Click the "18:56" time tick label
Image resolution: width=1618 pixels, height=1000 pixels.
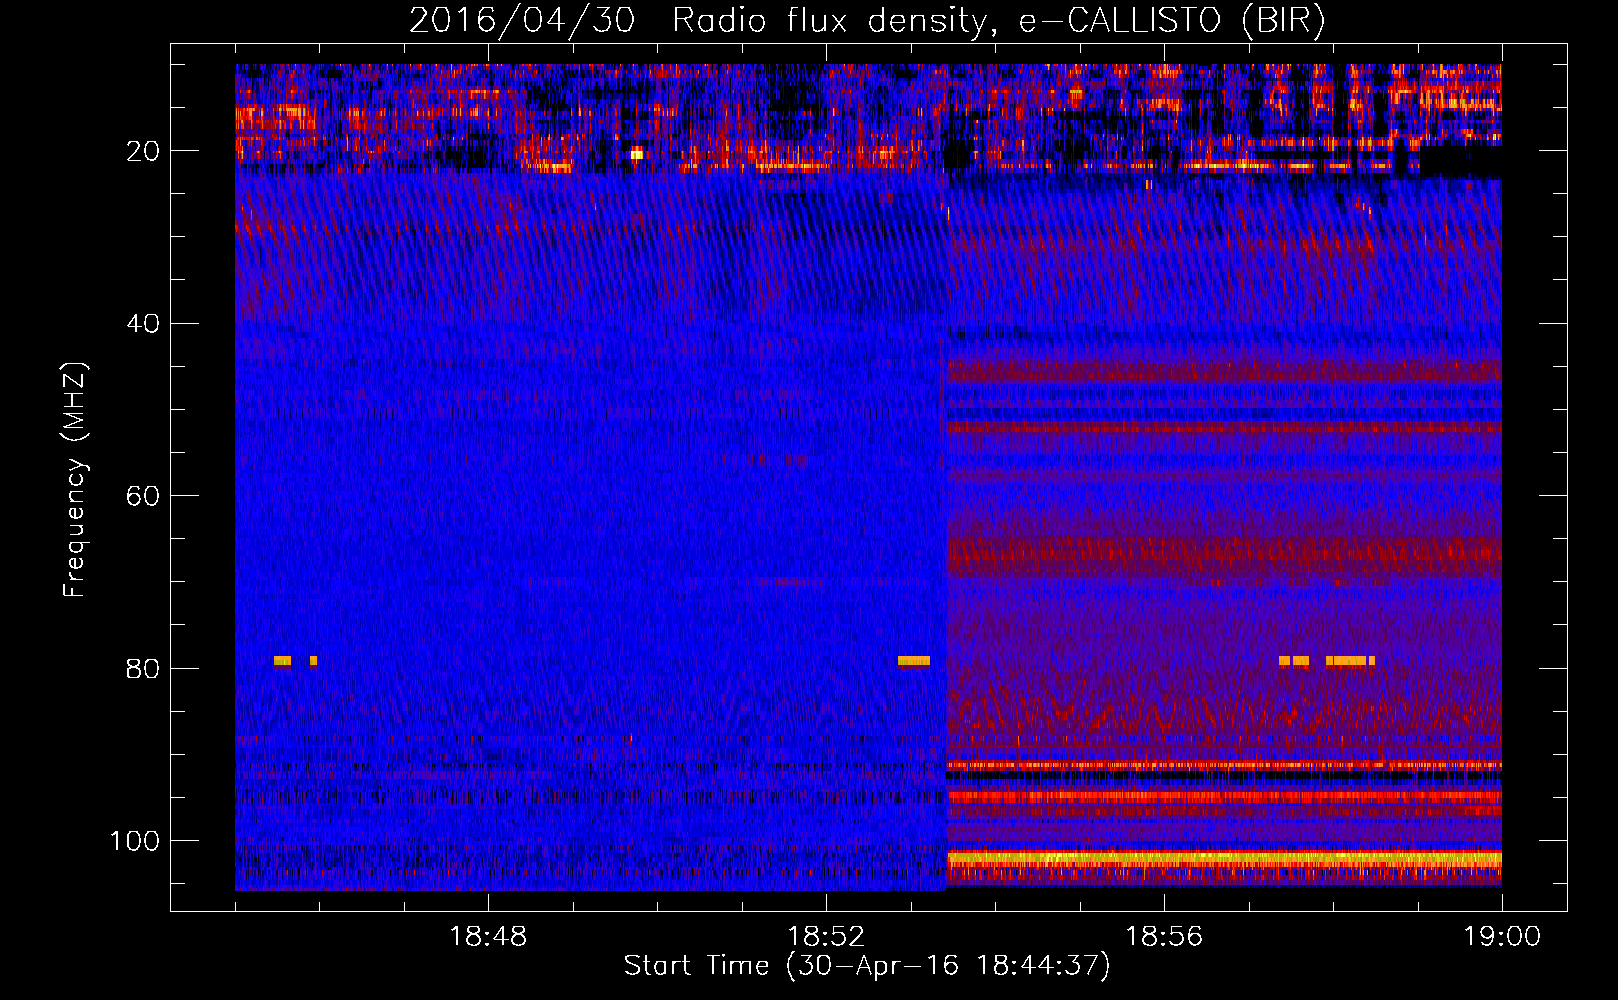[x=1164, y=937]
